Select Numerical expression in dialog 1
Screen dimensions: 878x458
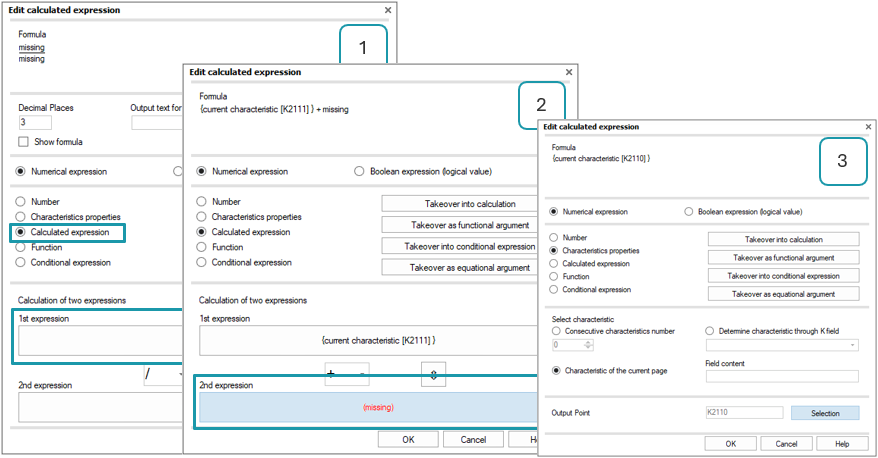tap(20, 171)
